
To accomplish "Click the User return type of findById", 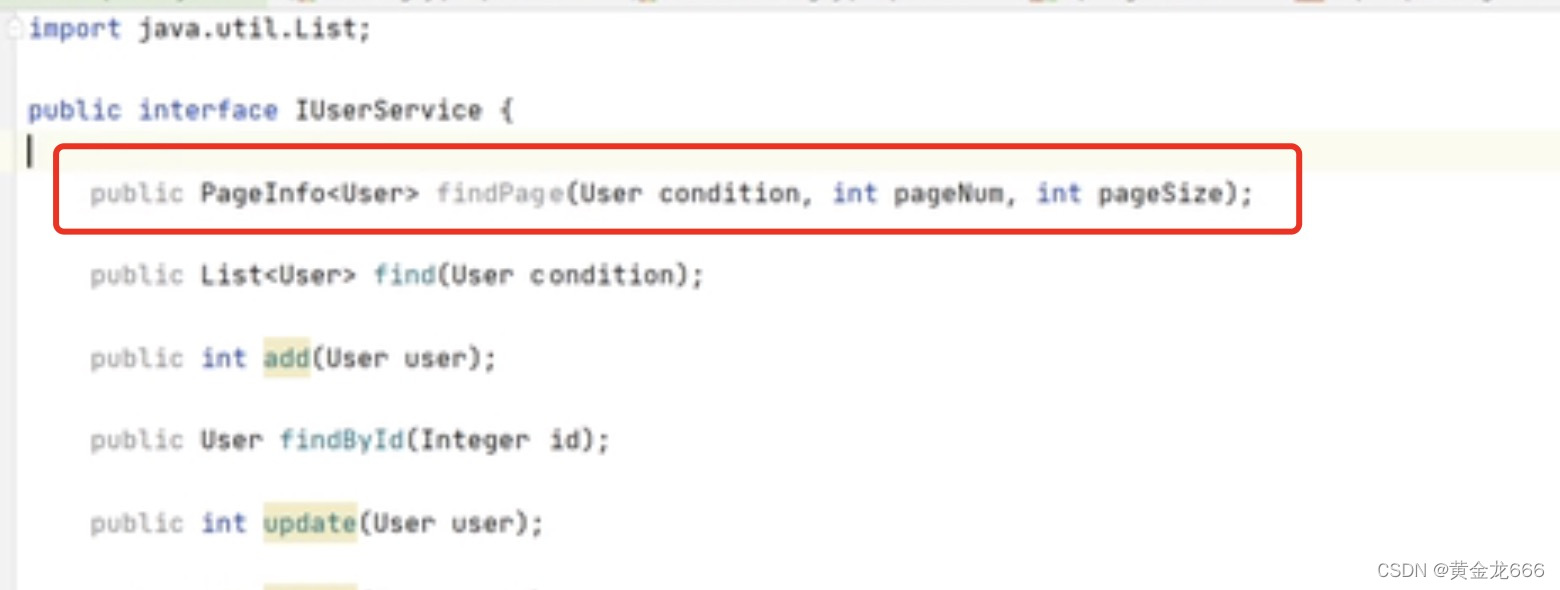I will (232, 440).
